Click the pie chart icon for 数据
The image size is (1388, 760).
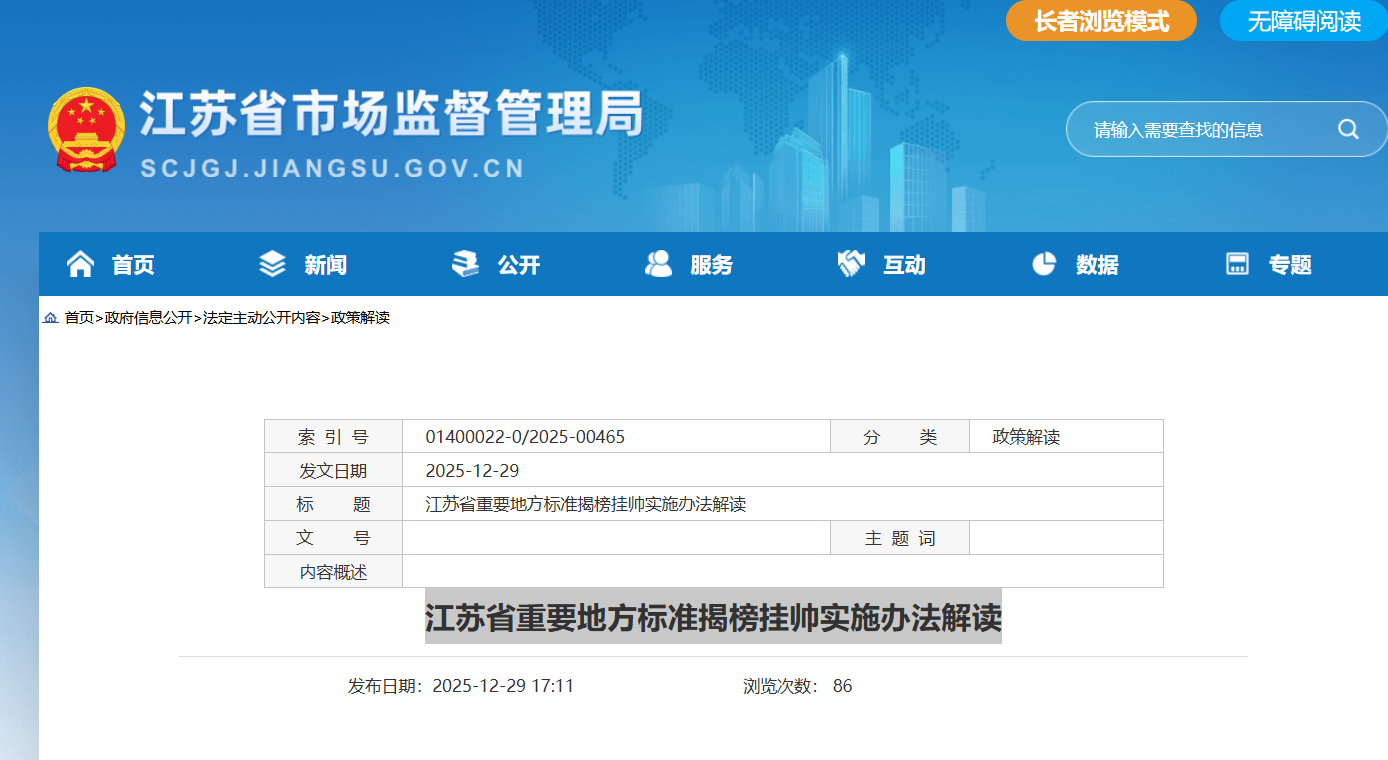1044,264
